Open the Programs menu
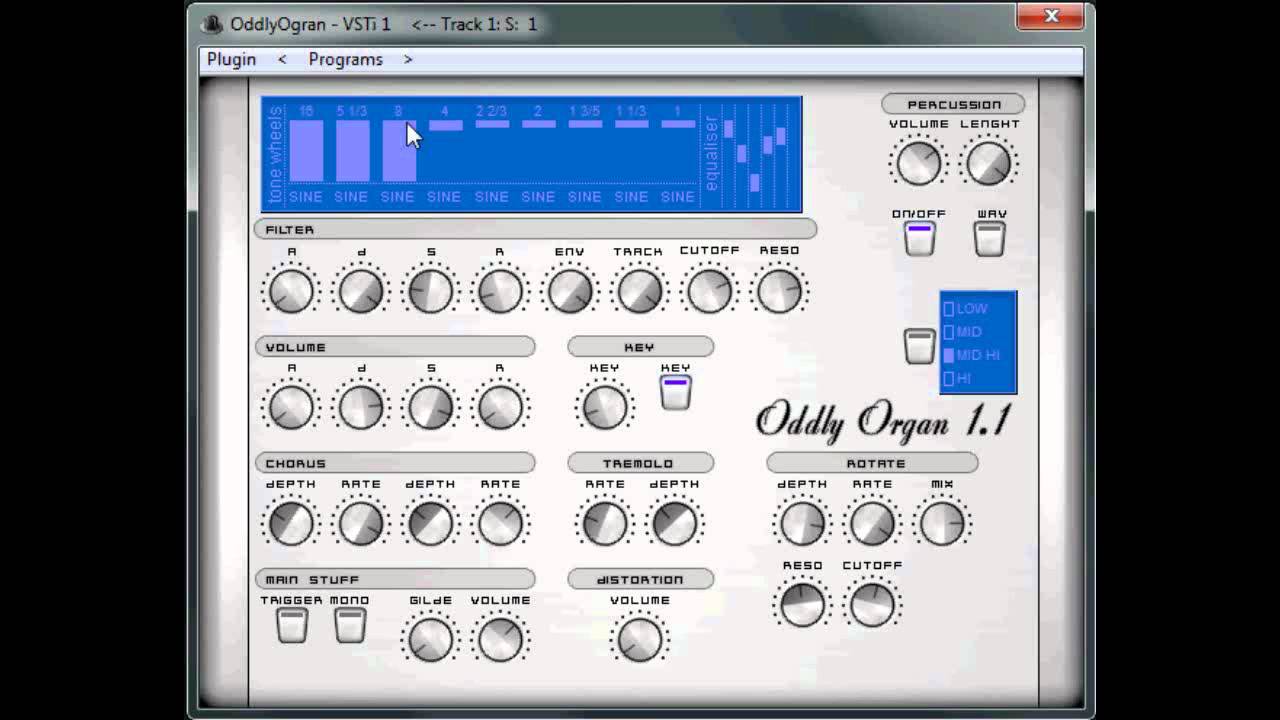 point(345,59)
